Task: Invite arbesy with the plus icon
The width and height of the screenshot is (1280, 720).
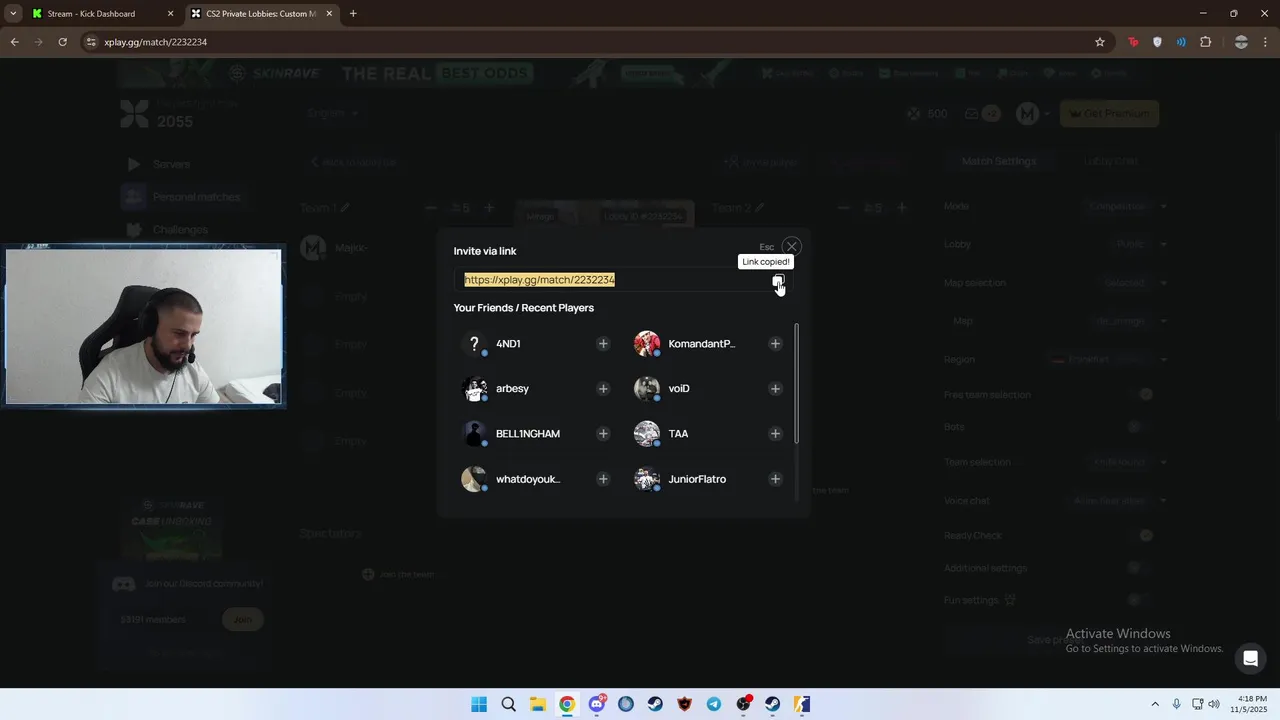Action: tap(603, 389)
